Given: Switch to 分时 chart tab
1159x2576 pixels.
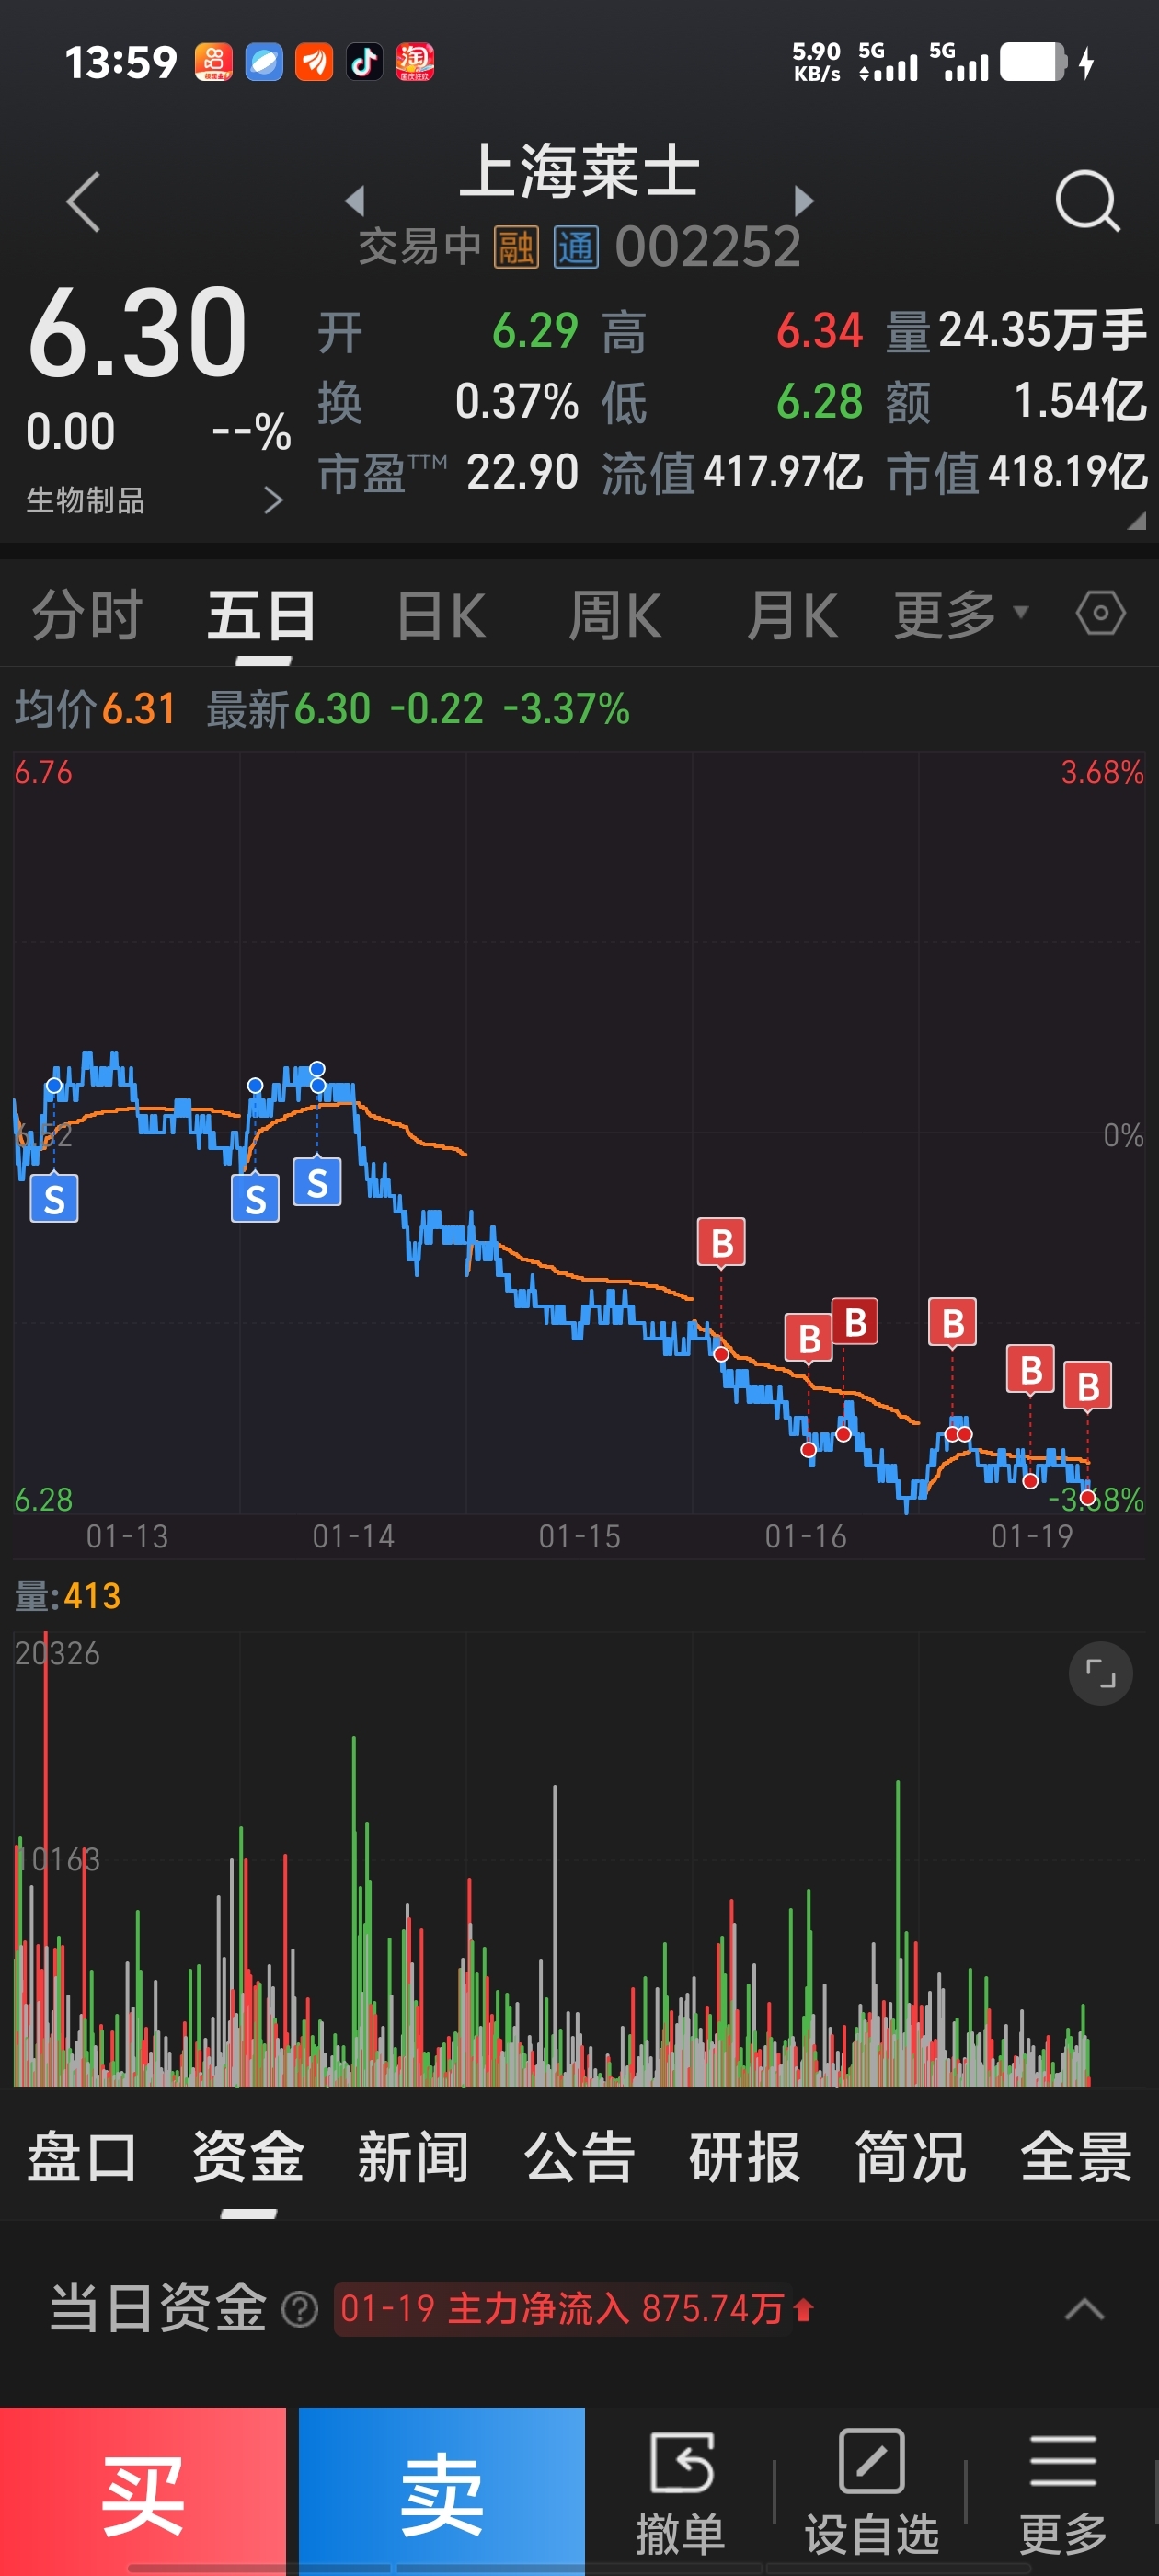Looking at the screenshot, I should 87,614.
